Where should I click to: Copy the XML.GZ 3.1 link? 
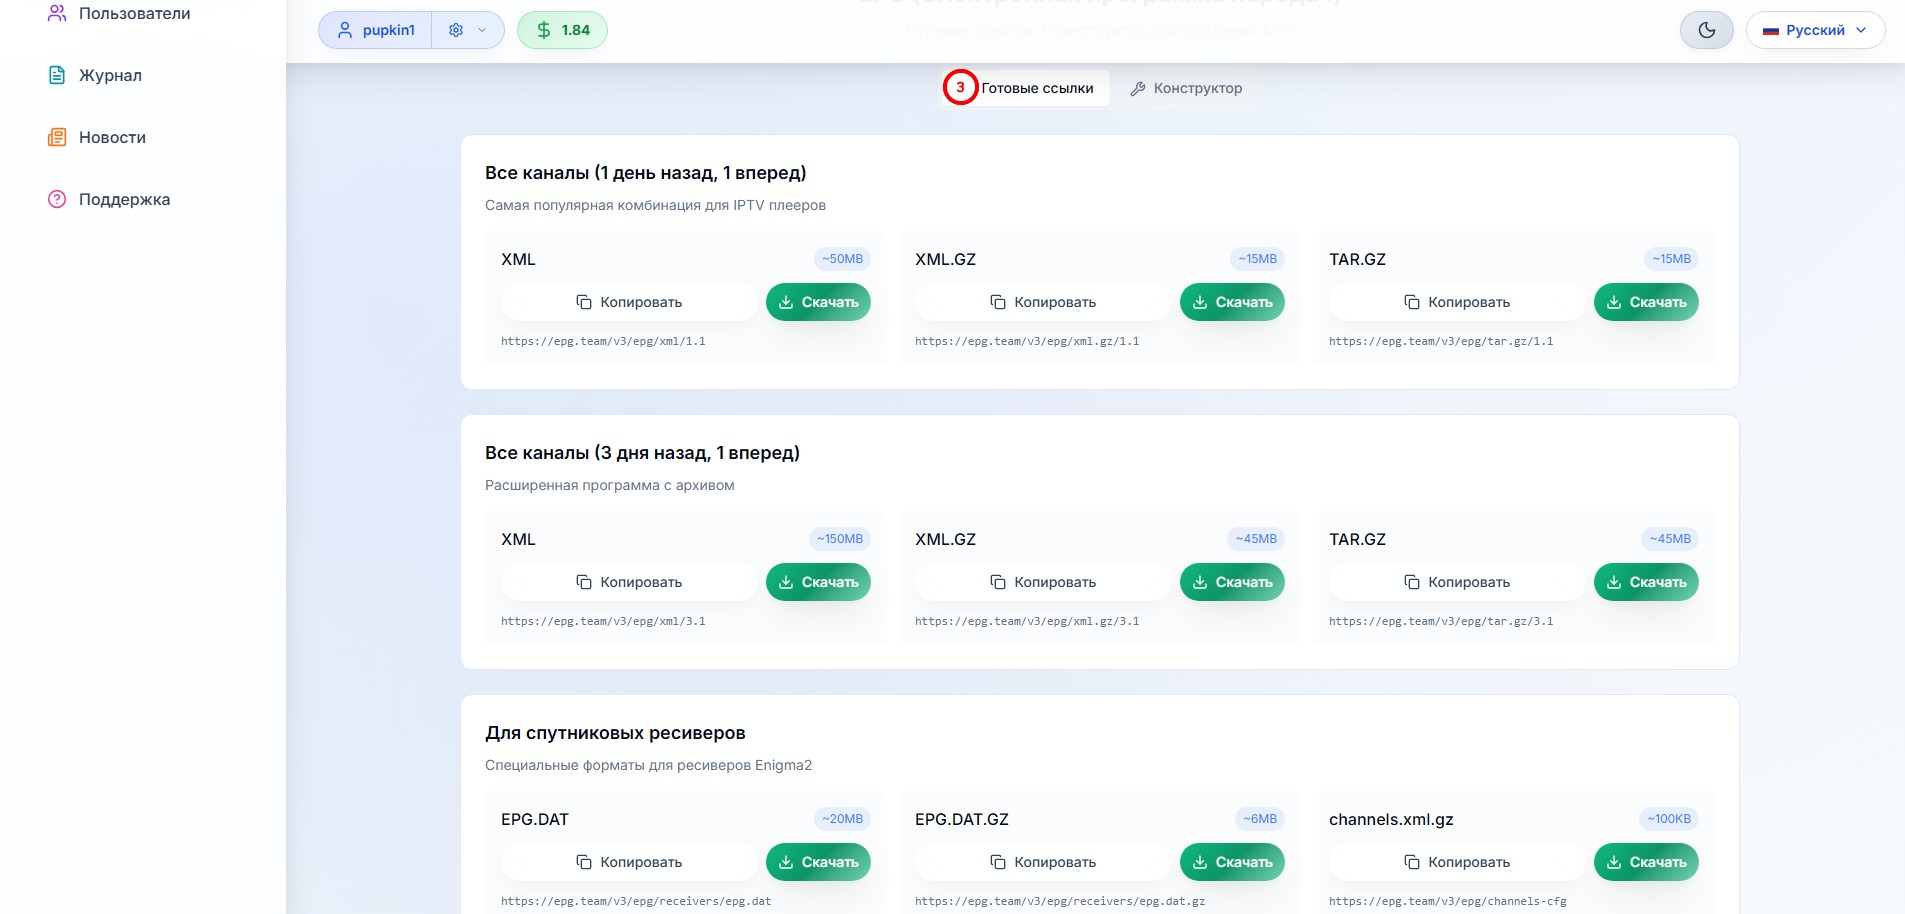pos(1043,582)
